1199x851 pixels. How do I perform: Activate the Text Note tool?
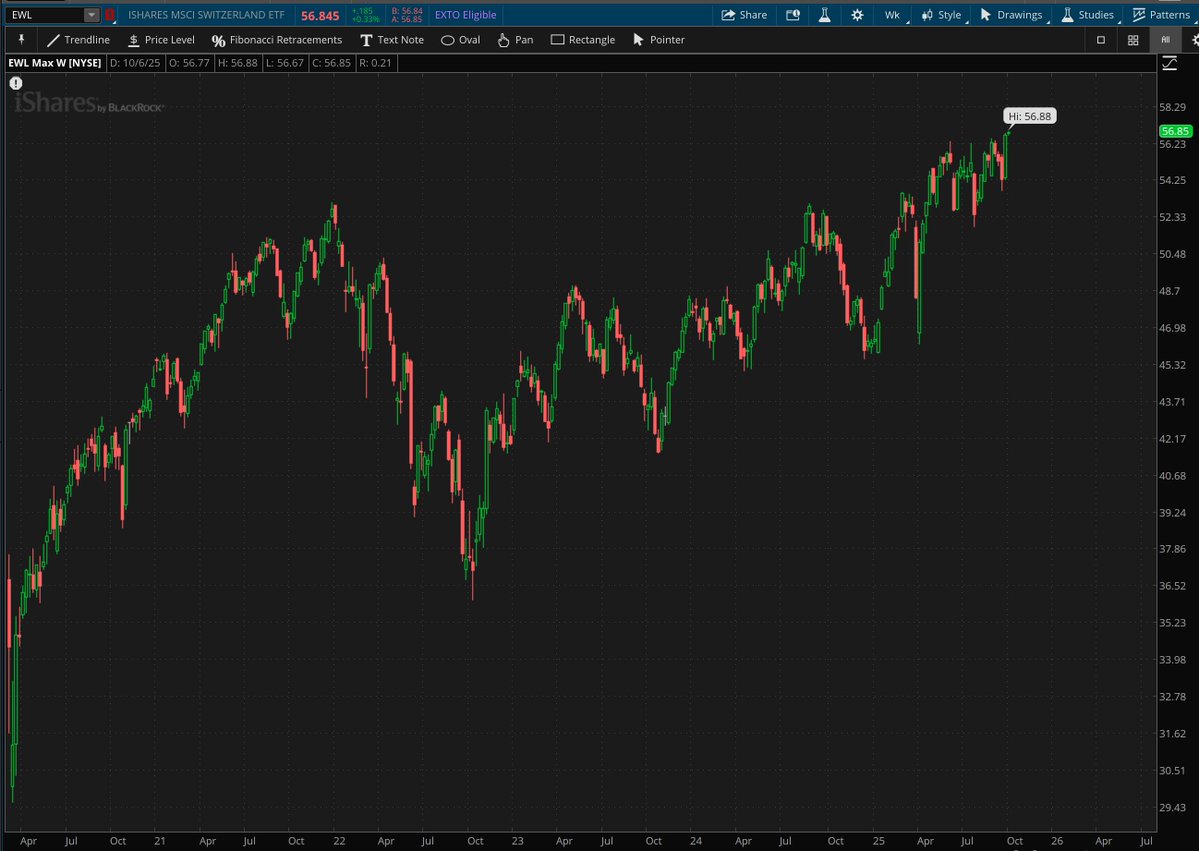[x=392, y=40]
